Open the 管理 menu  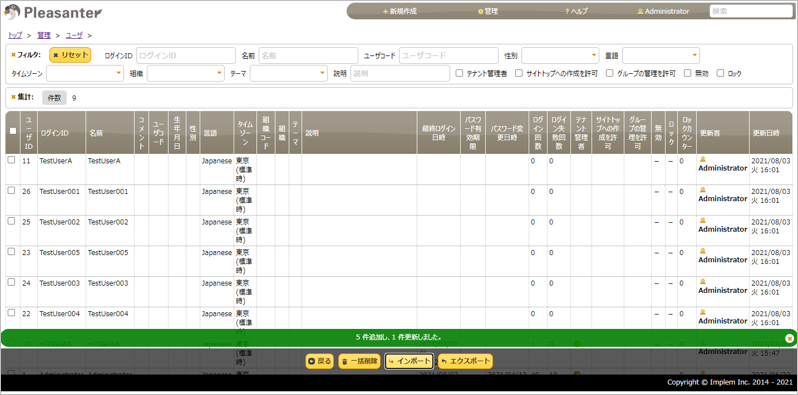pos(488,11)
